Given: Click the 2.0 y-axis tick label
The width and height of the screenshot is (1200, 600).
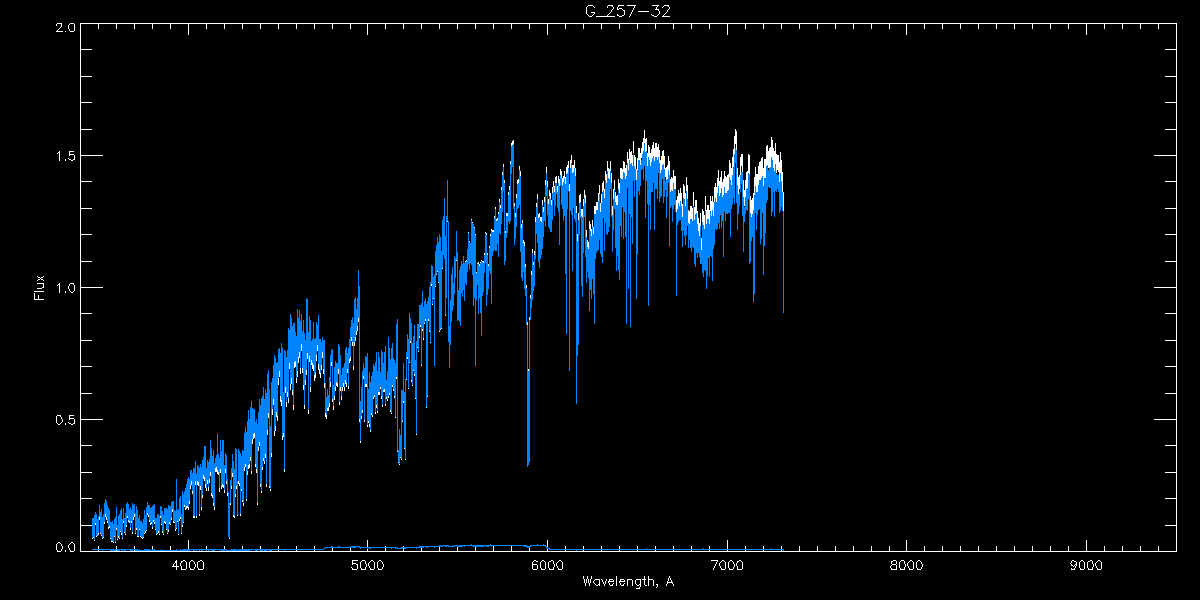Looking at the screenshot, I should click(63, 28).
